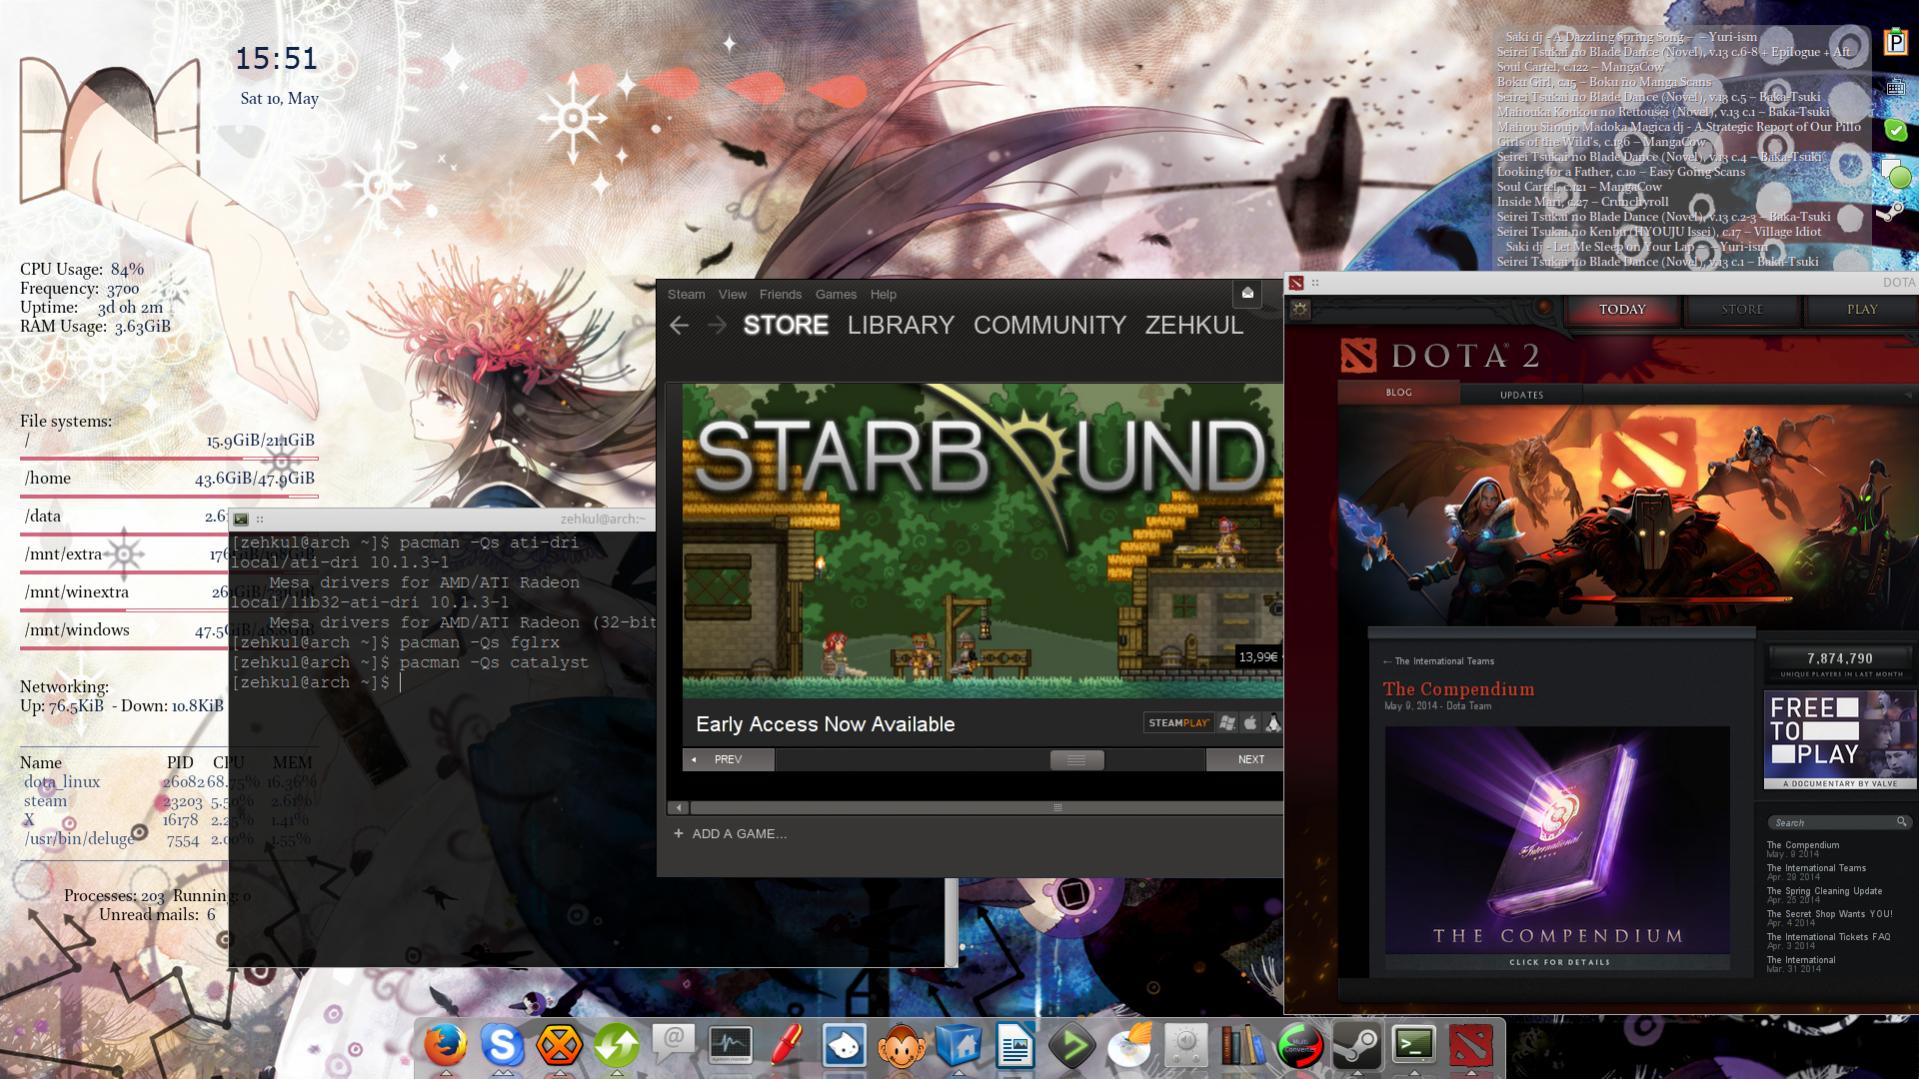Open The Secret Shop Wants YOU link

pos(1829,914)
